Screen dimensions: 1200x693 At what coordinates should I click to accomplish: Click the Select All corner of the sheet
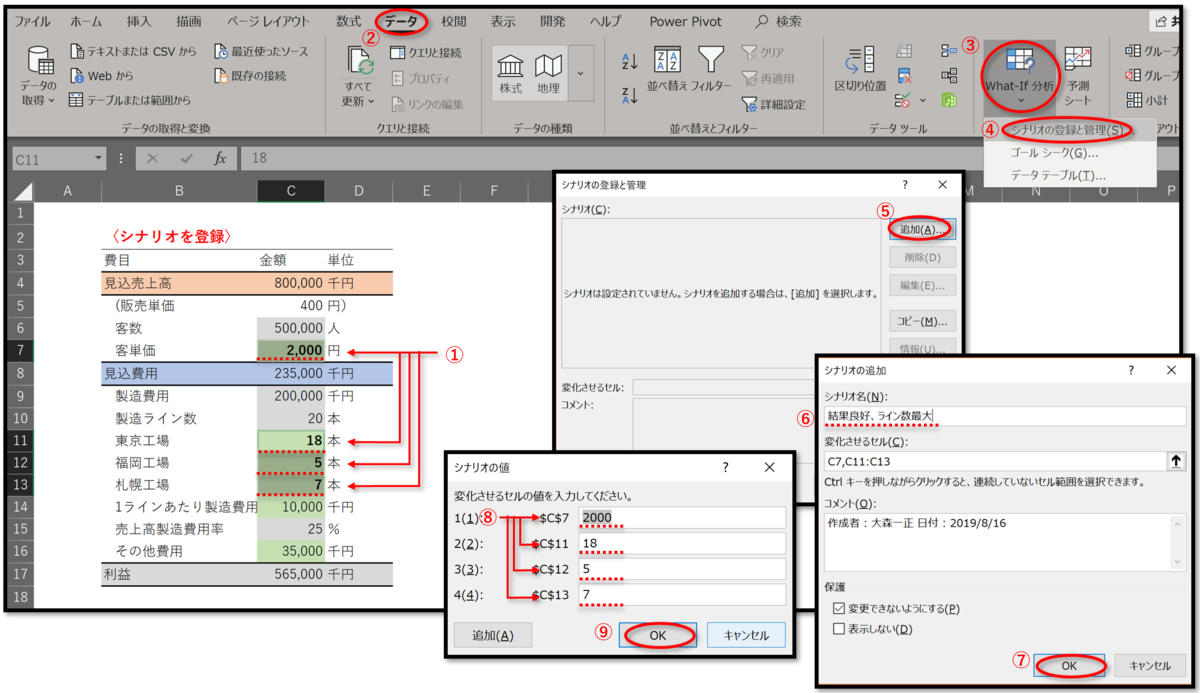22,191
